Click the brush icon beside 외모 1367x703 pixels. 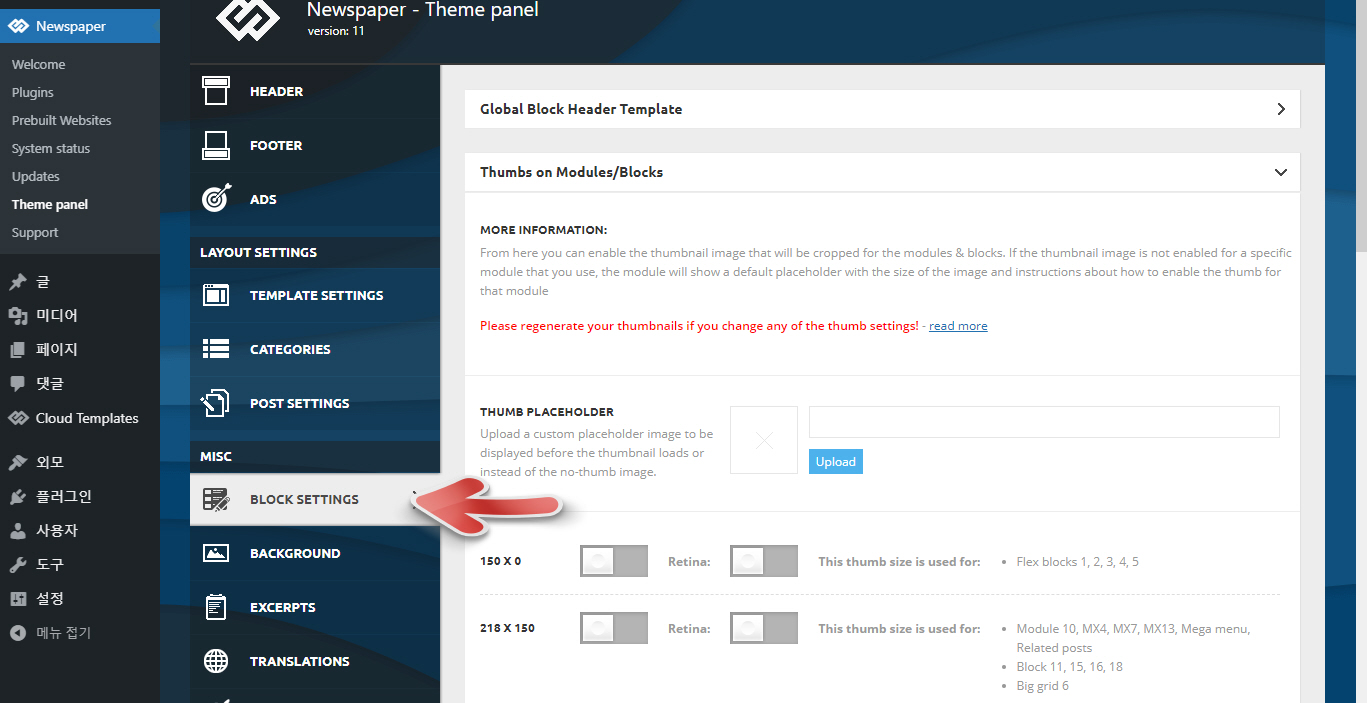coord(18,462)
